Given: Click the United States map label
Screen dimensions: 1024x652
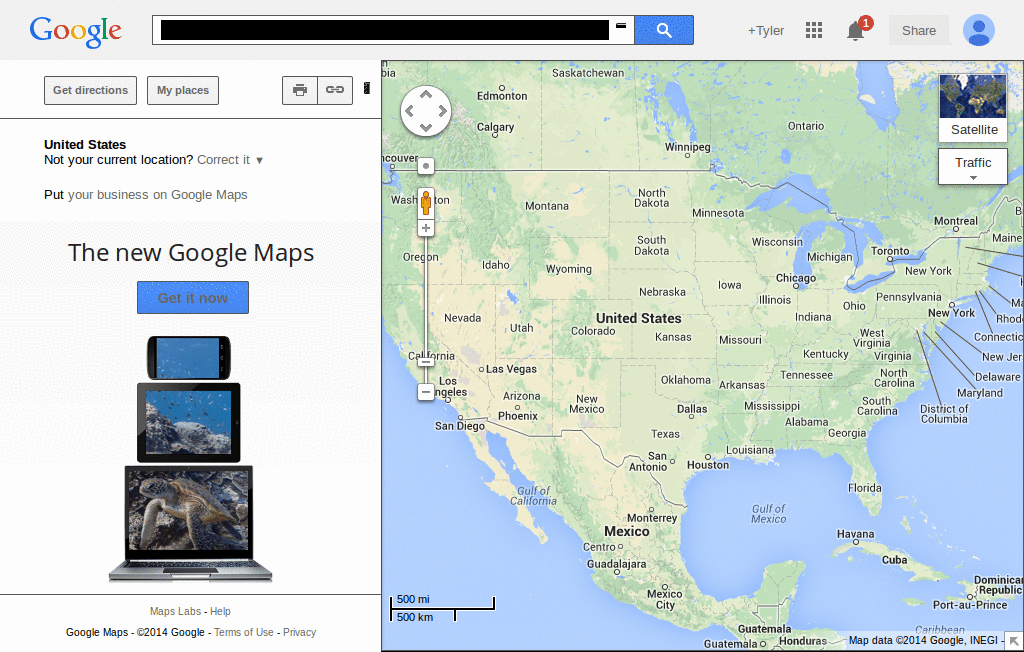Looking at the screenshot, I should pyautogui.click(x=639, y=318).
